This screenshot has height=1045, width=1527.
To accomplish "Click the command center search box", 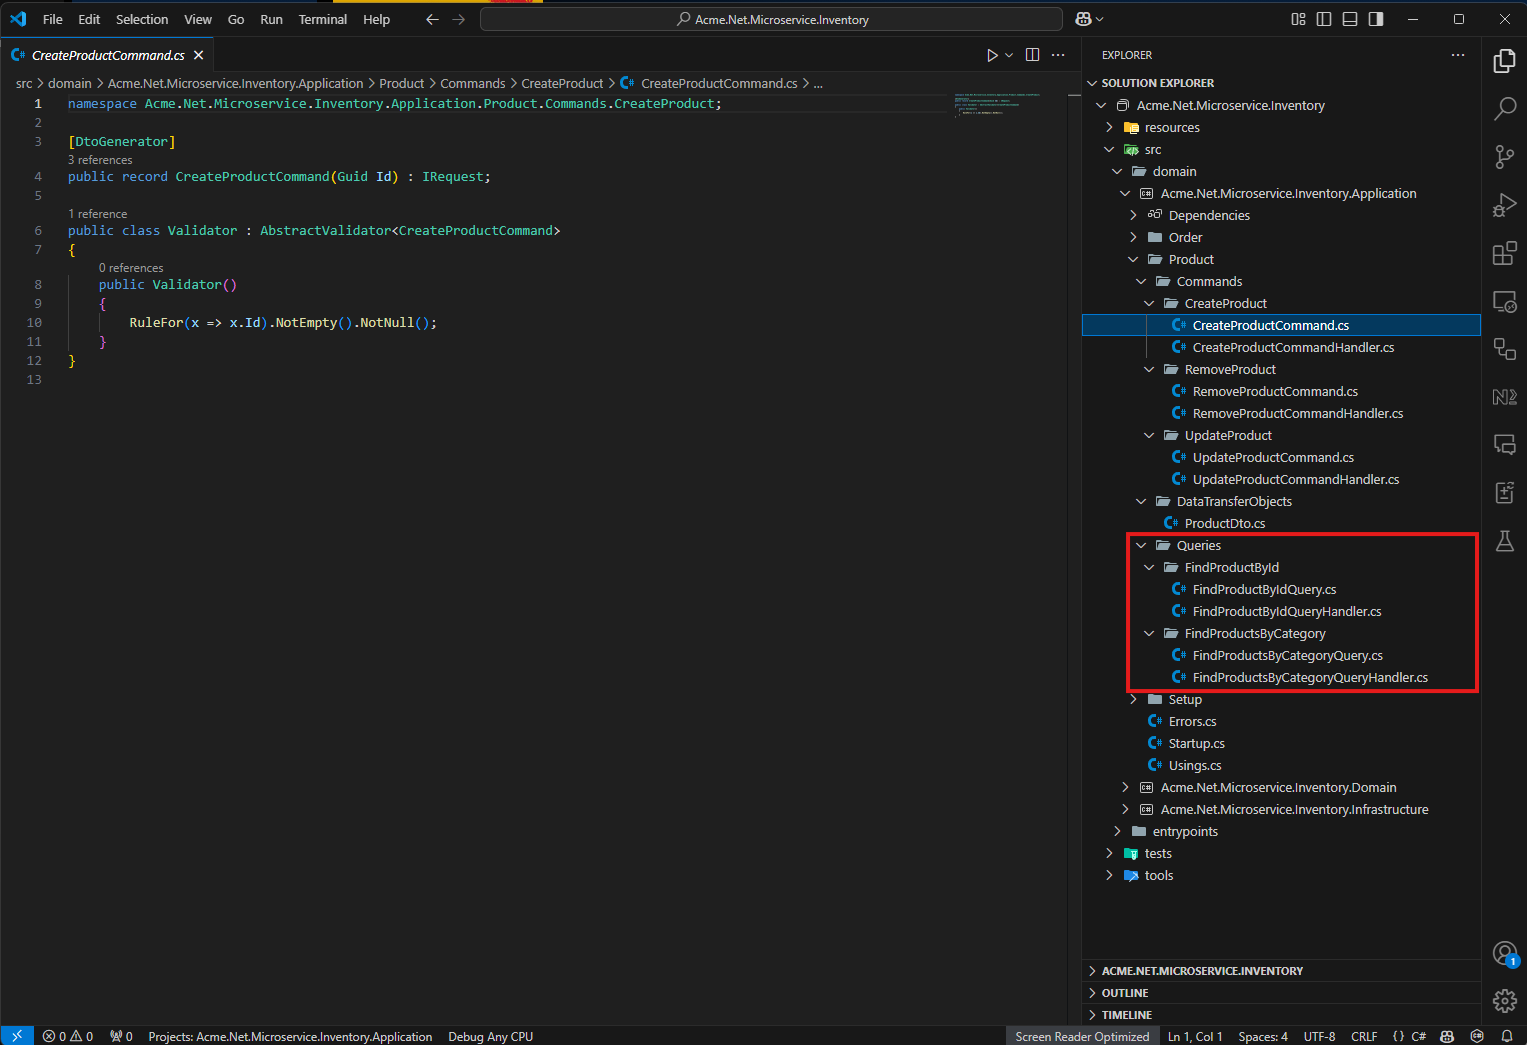I will (x=771, y=19).
